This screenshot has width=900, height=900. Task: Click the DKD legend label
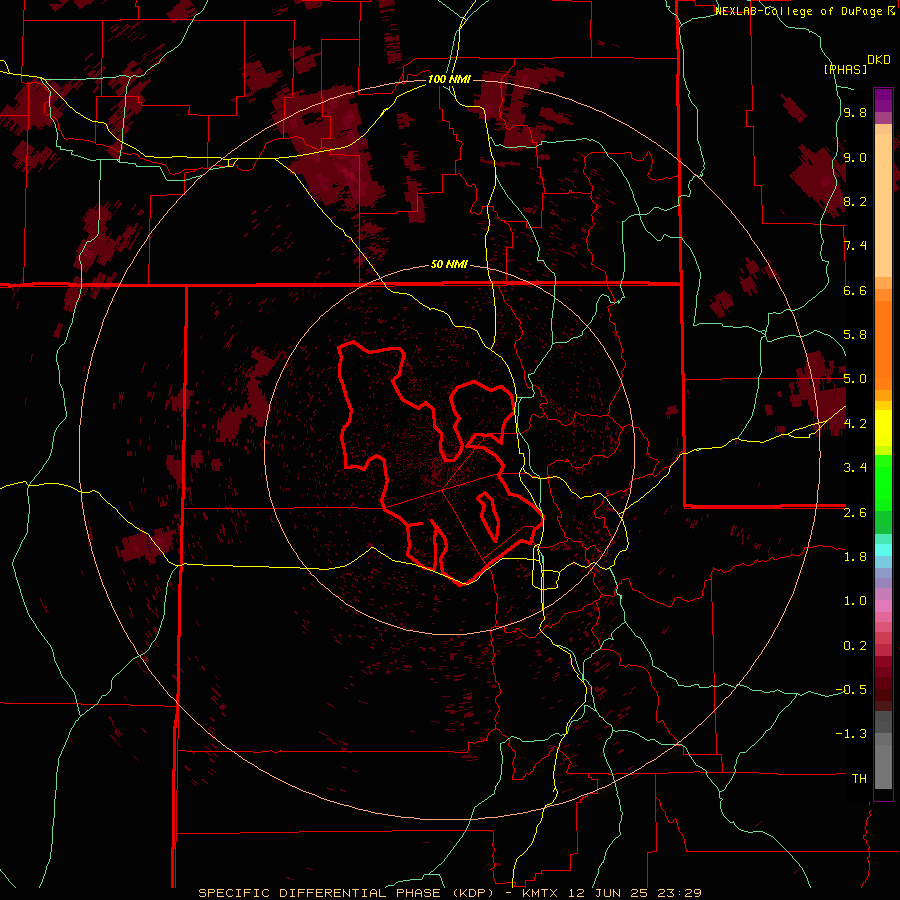point(879,60)
